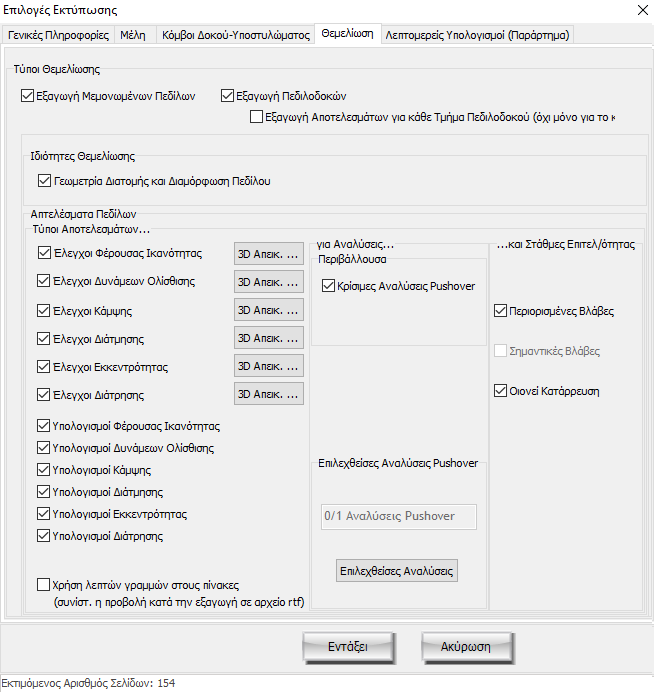Enable results export for each Τμήμα Πεδιλοδοκού
This screenshot has width=654, height=692.
[x=256, y=117]
